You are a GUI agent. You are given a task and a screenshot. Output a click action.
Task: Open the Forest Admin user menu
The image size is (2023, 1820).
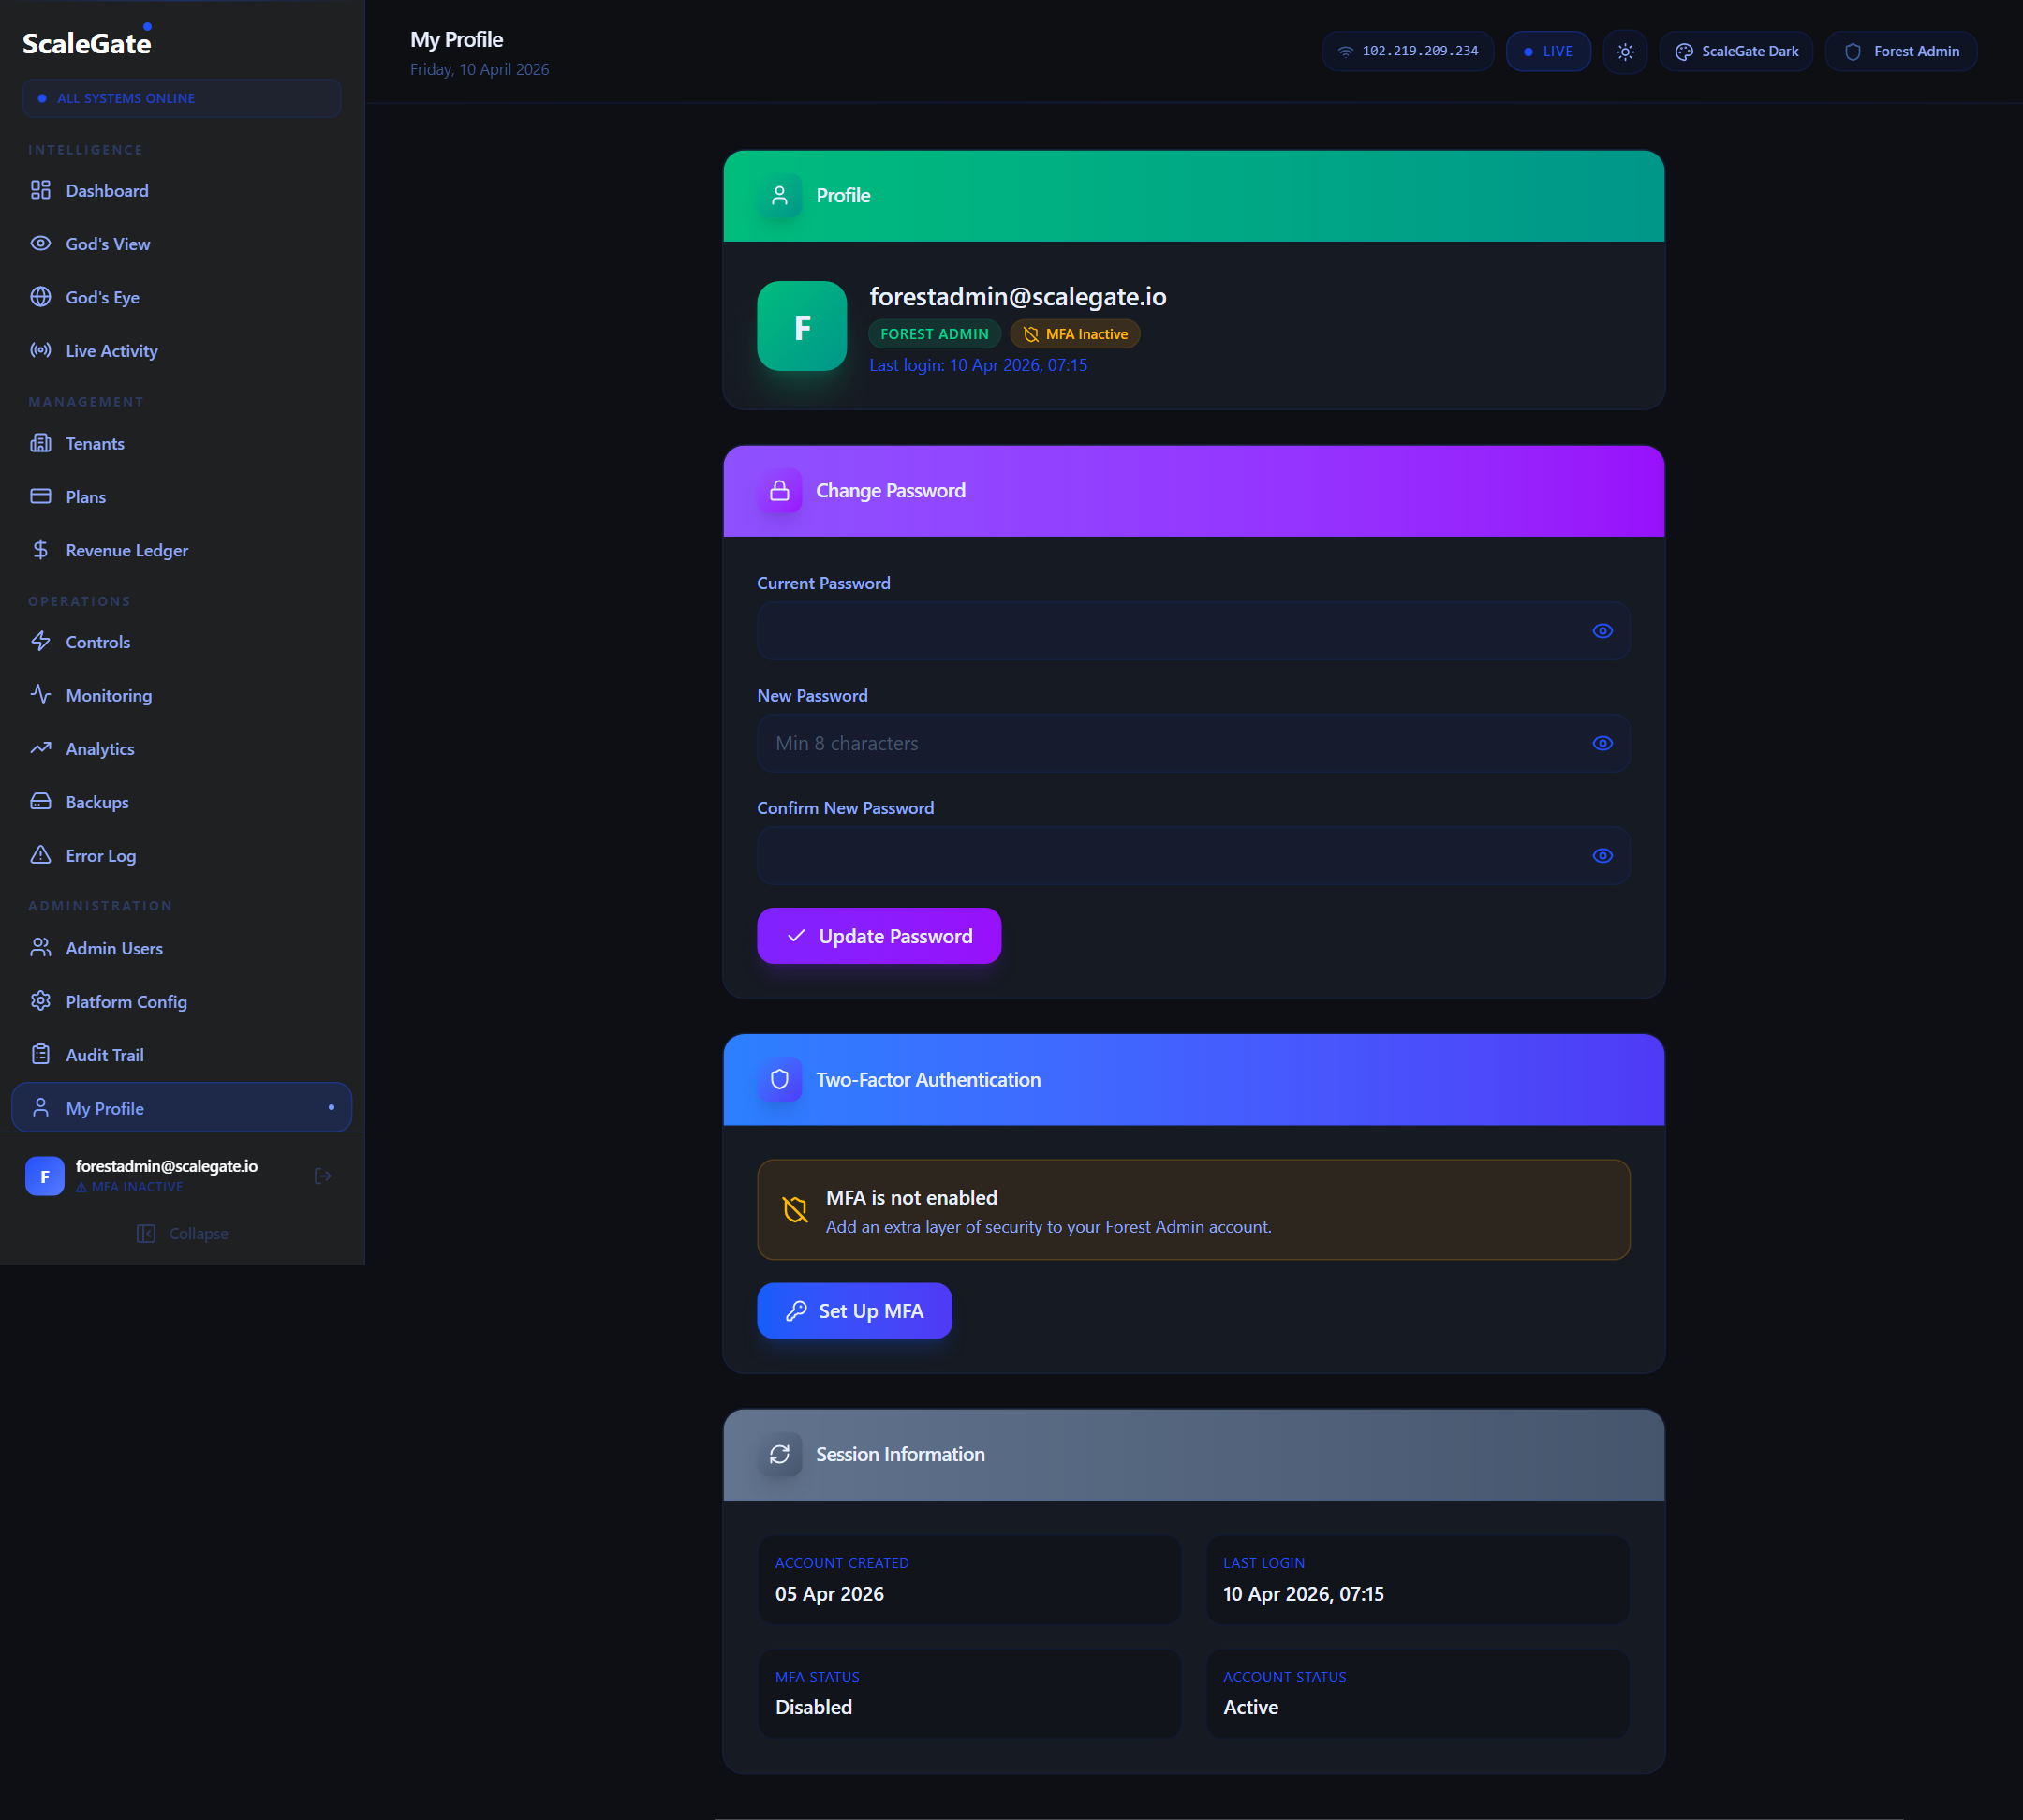(1900, 52)
